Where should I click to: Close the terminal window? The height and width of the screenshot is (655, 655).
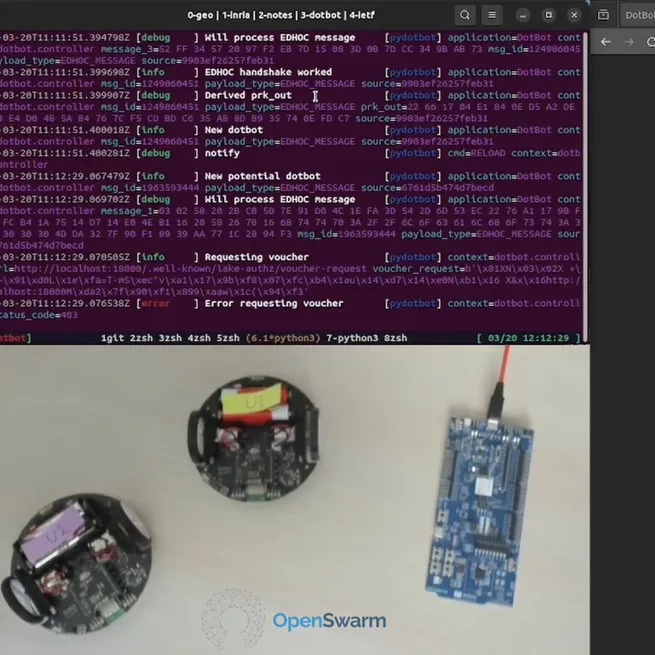[574, 15]
